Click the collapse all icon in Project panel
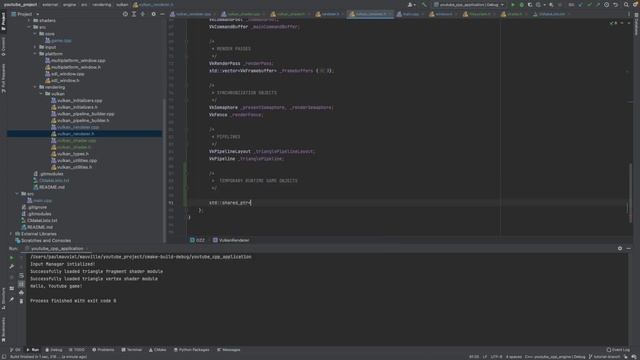 click(x=143, y=14)
